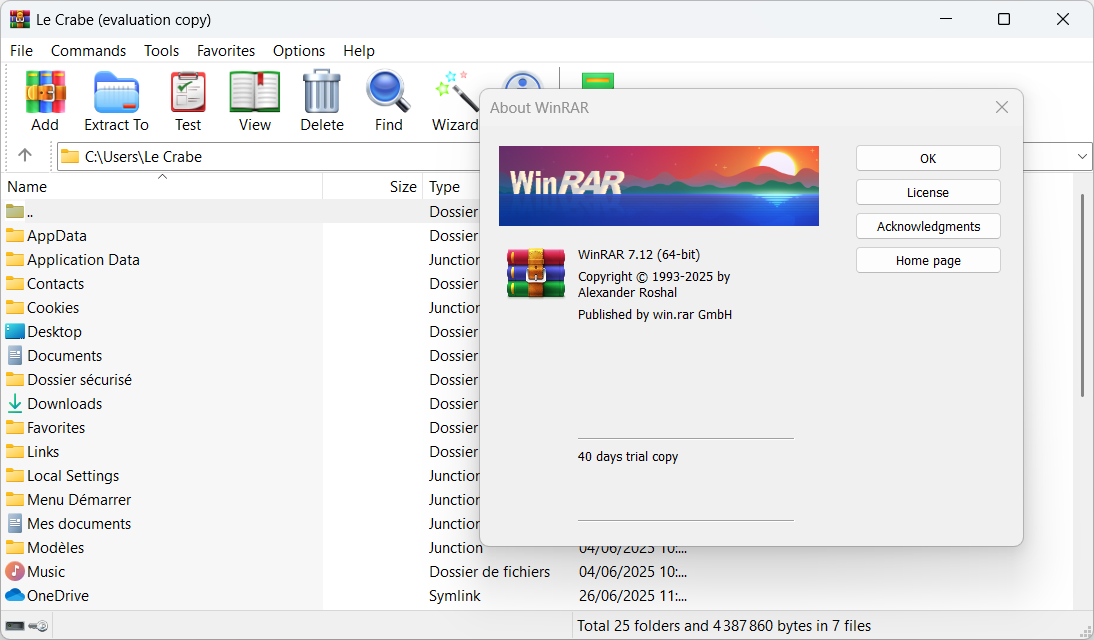Viewport: 1094px width, 640px height.
Task: Click the Local Settings folder icon
Action: pos(15,475)
